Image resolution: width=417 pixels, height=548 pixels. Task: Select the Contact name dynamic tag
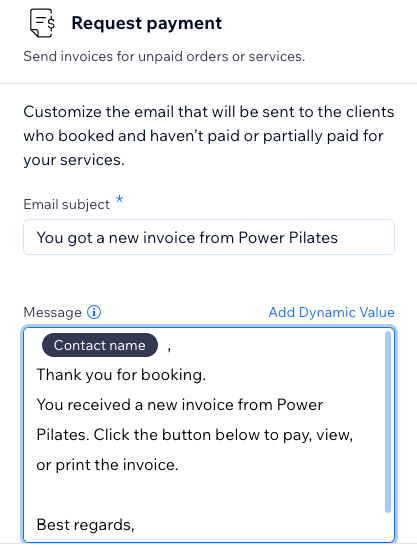100,345
